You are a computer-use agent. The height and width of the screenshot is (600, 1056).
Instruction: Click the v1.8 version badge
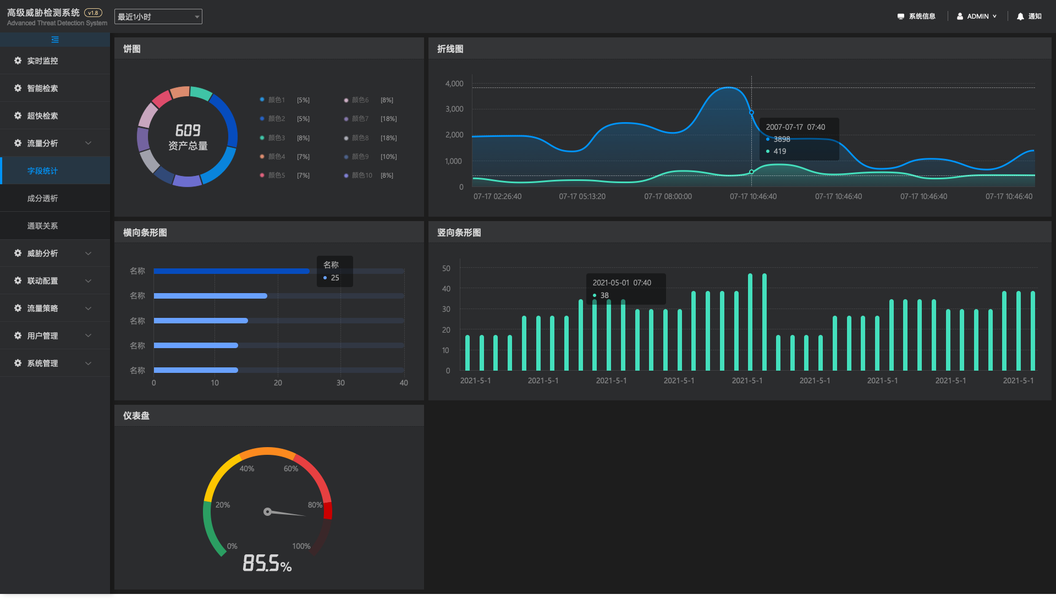tap(93, 12)
